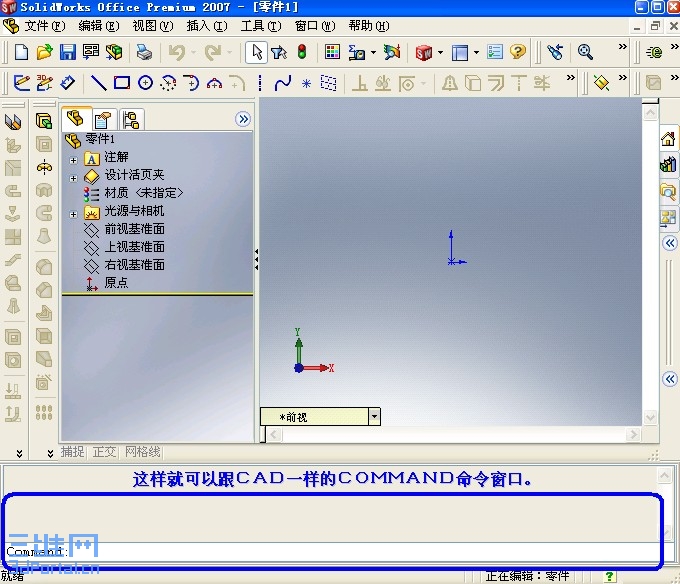Select the Point sketch tool
This screenshot has height=584, width=680.
pos(306,83)
